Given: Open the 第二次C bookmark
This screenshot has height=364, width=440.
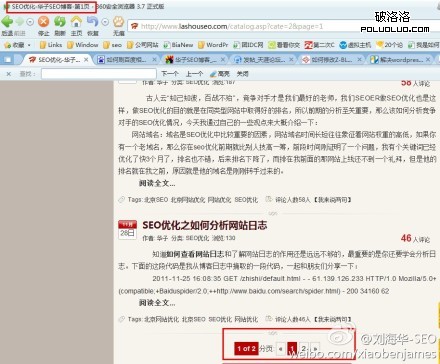Looking at the screenshot, I should pyautogui.click(x=319, y=45).
